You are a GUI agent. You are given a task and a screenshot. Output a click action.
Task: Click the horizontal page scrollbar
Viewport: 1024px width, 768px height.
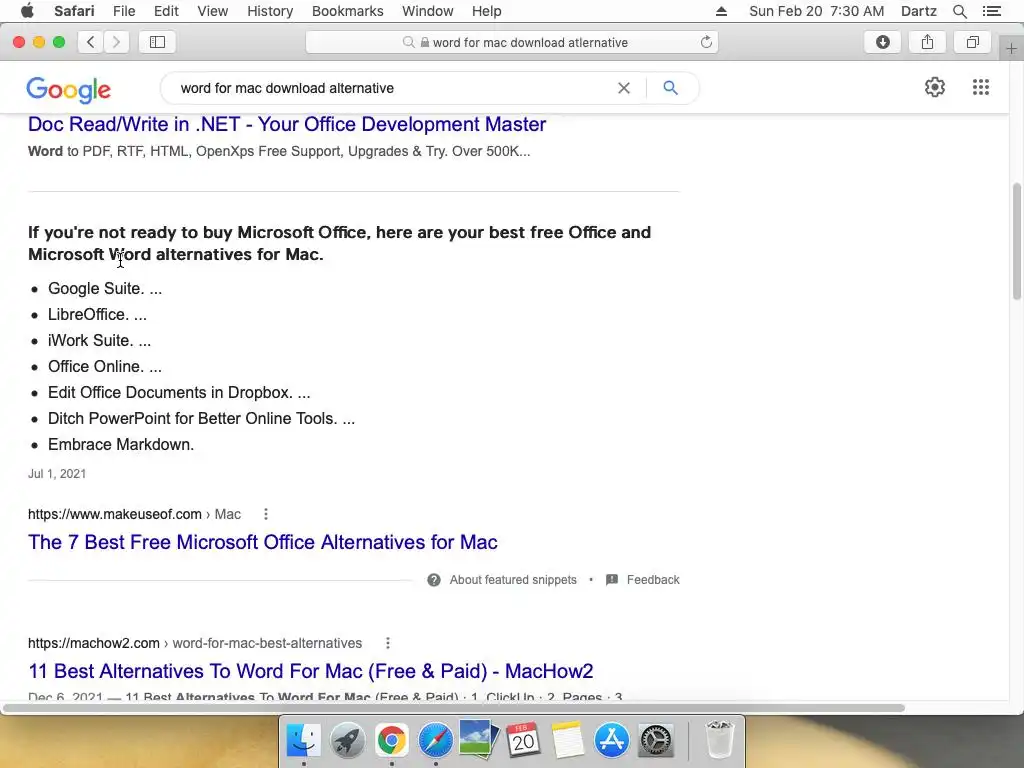(453, 708)
